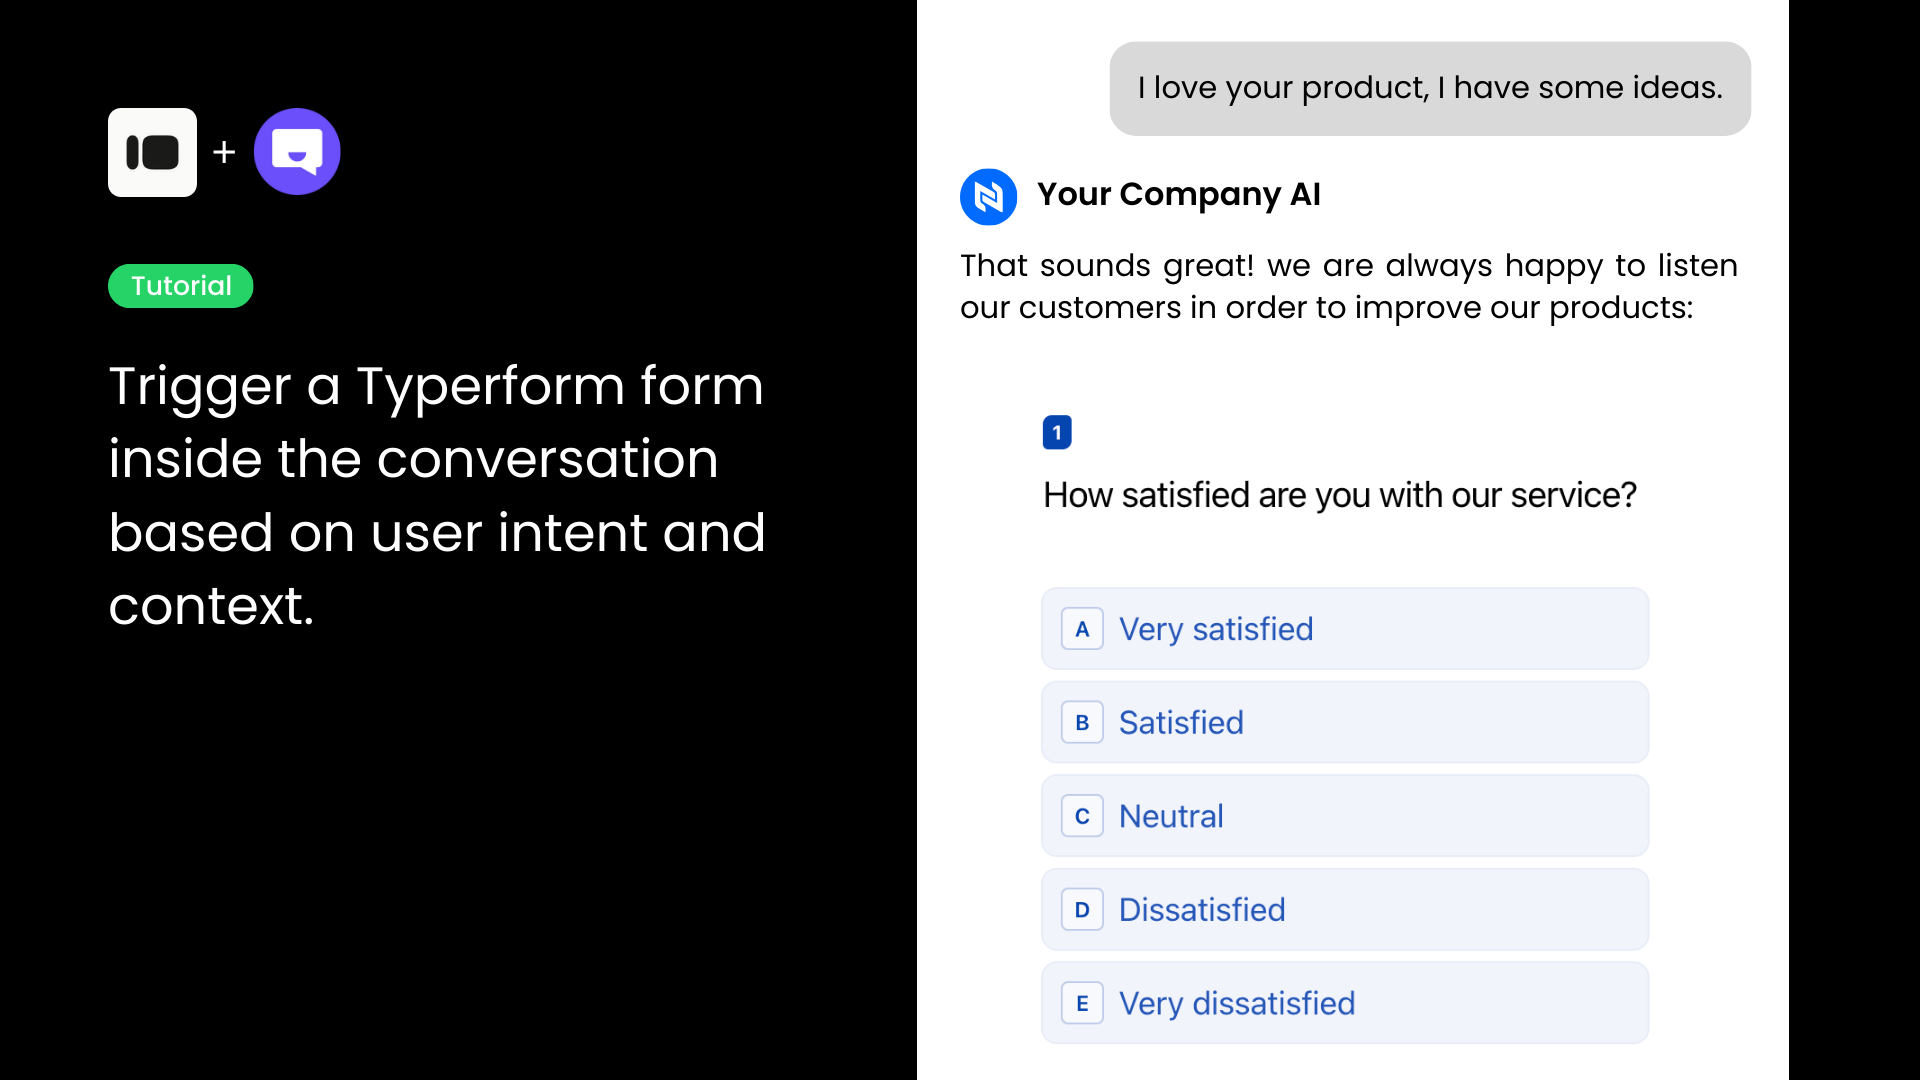Click the D key badge
This screenshot has width=1920, height=1080.
tap(1082, 910)
